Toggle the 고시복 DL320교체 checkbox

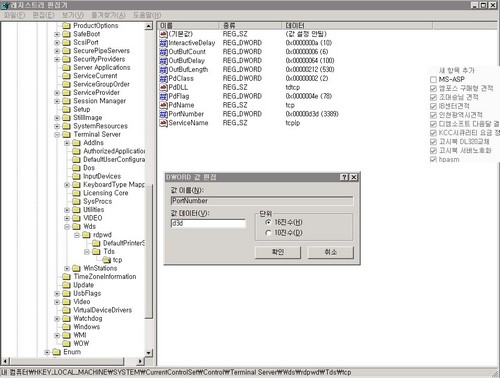(x=433, y=142)
